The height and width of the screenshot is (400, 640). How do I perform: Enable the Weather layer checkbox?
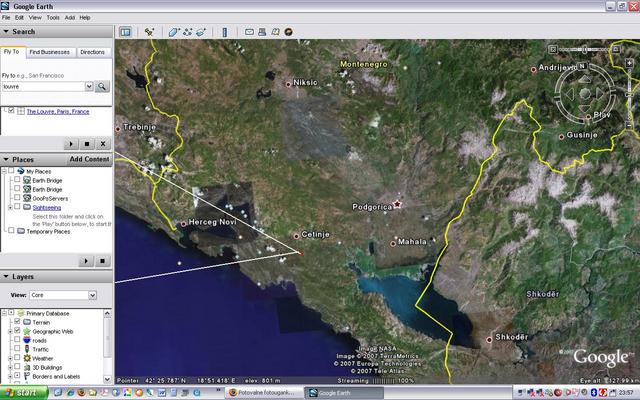point(17,358)
